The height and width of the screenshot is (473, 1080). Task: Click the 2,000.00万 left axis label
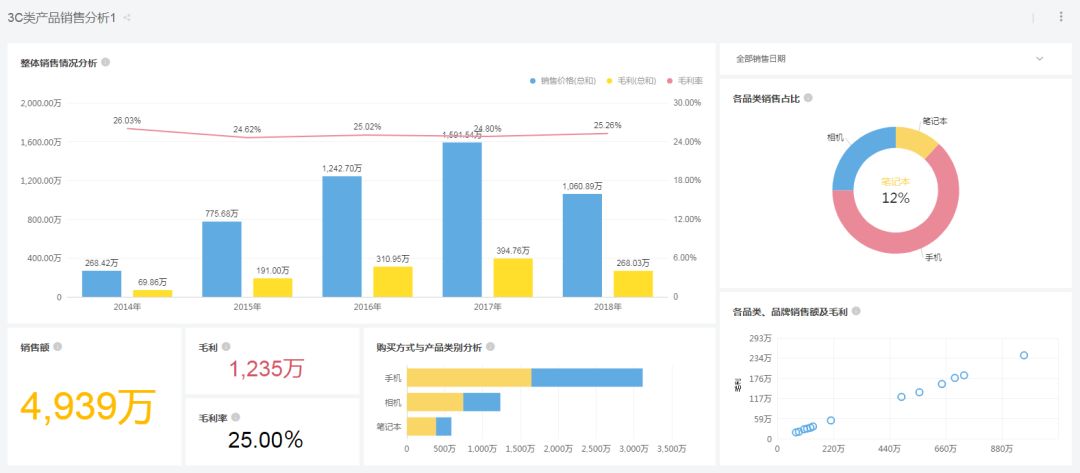point(41,103)
